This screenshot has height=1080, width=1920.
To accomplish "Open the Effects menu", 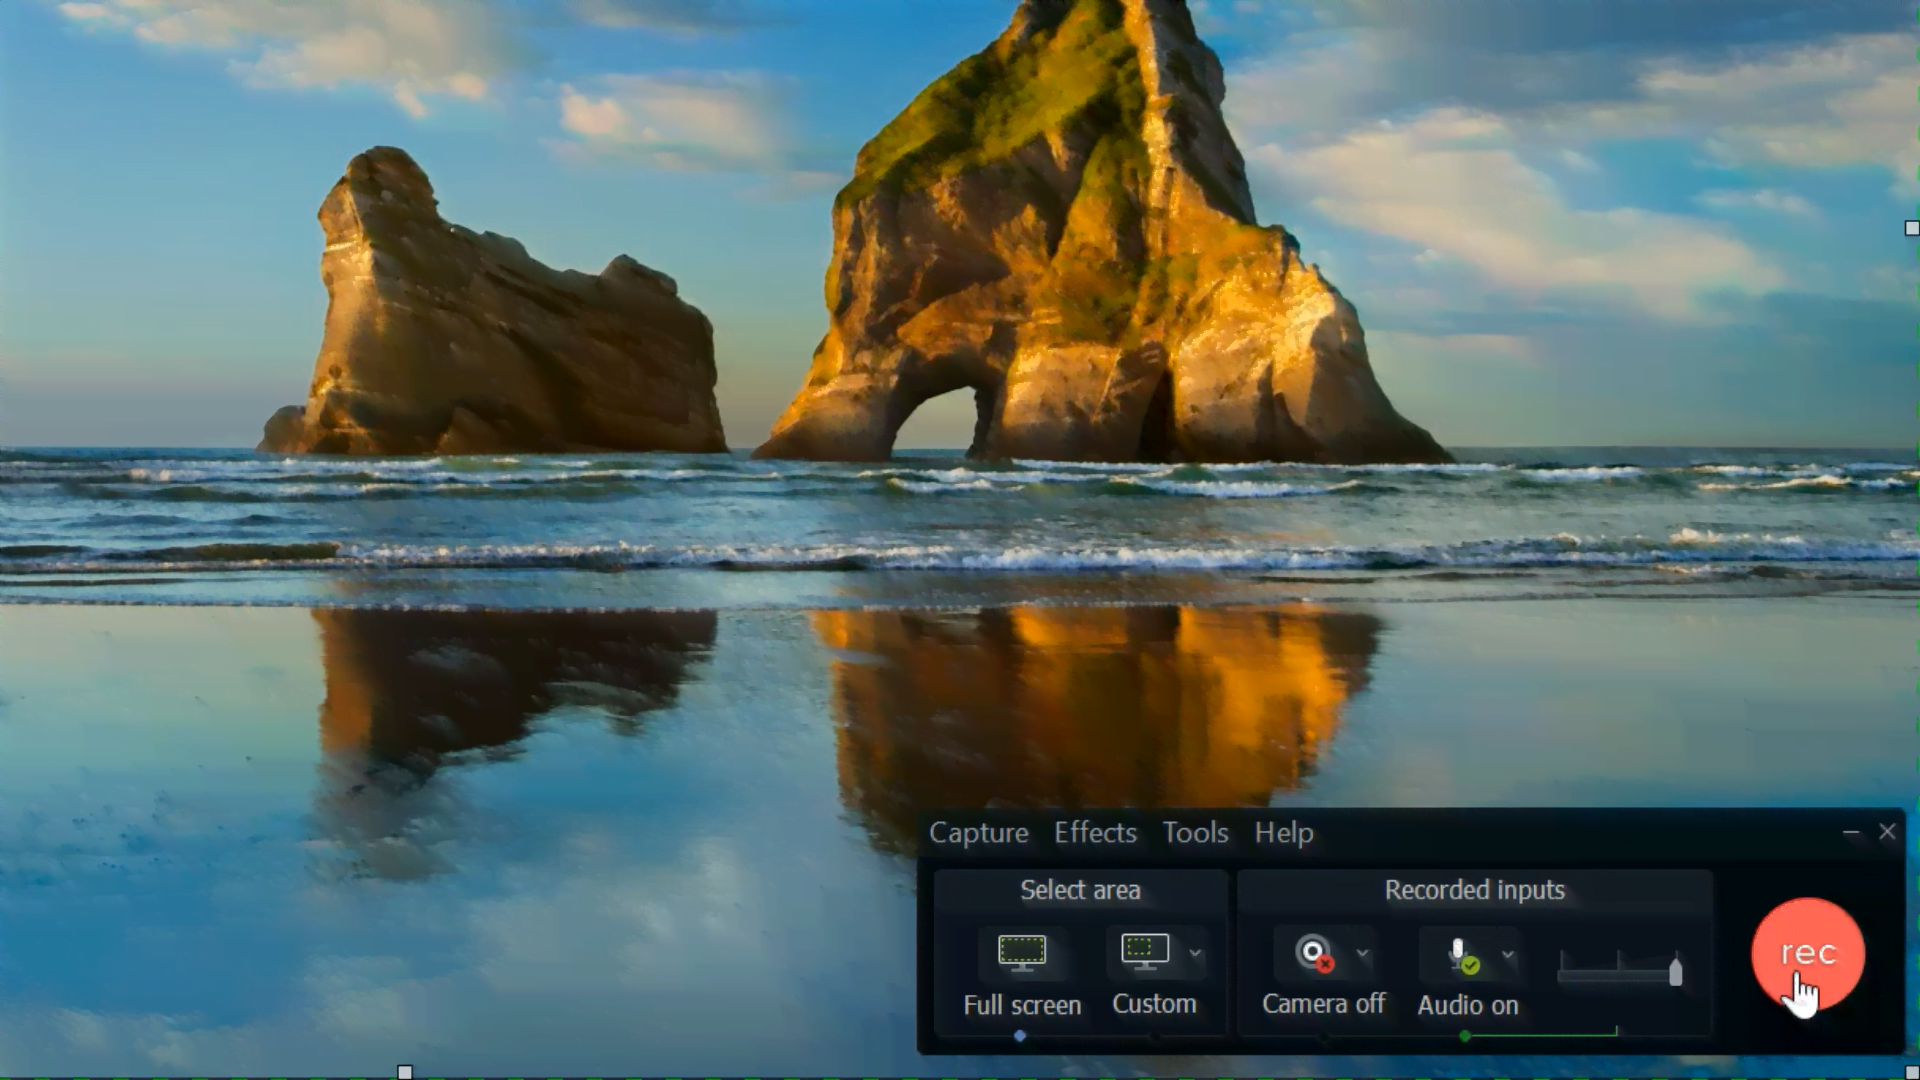I will 1095,832.
